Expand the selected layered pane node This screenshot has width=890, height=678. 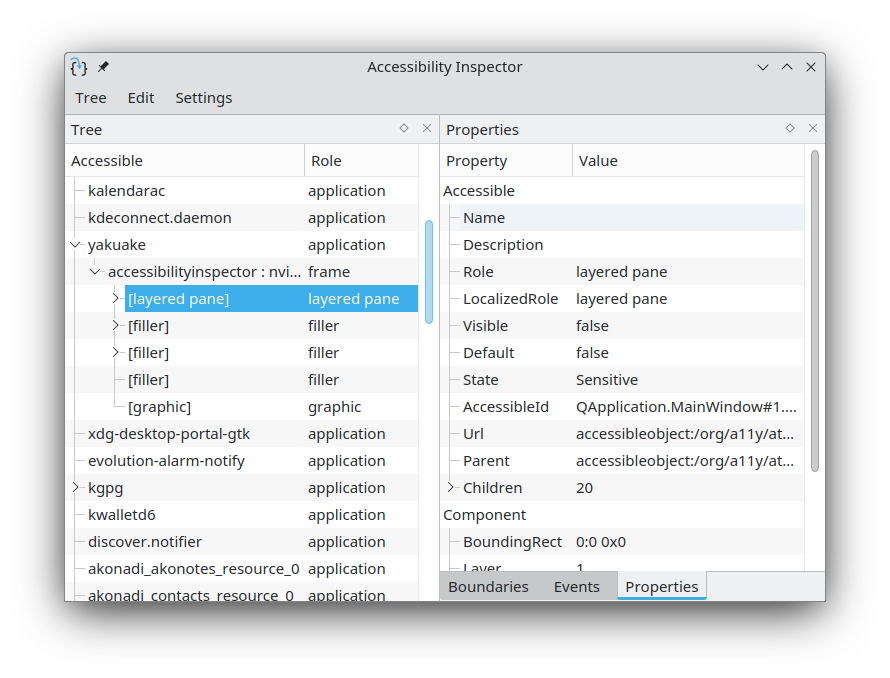[x=115, y=298]
